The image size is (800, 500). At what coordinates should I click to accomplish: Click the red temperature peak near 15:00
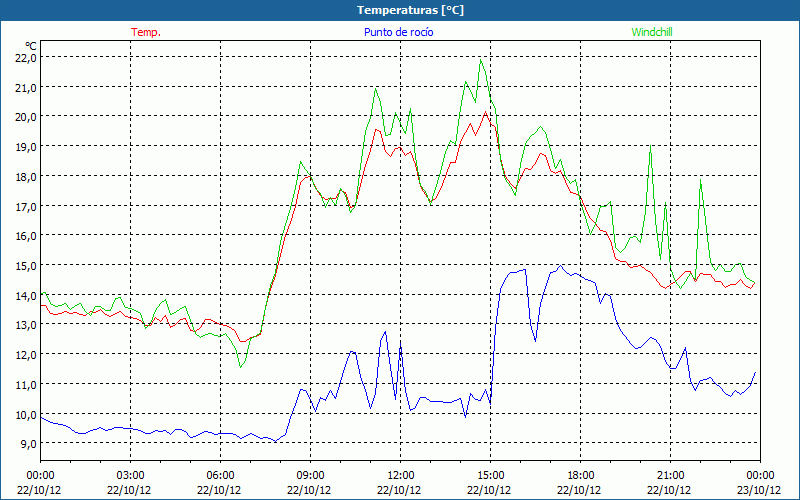click(x=485, y=112)
